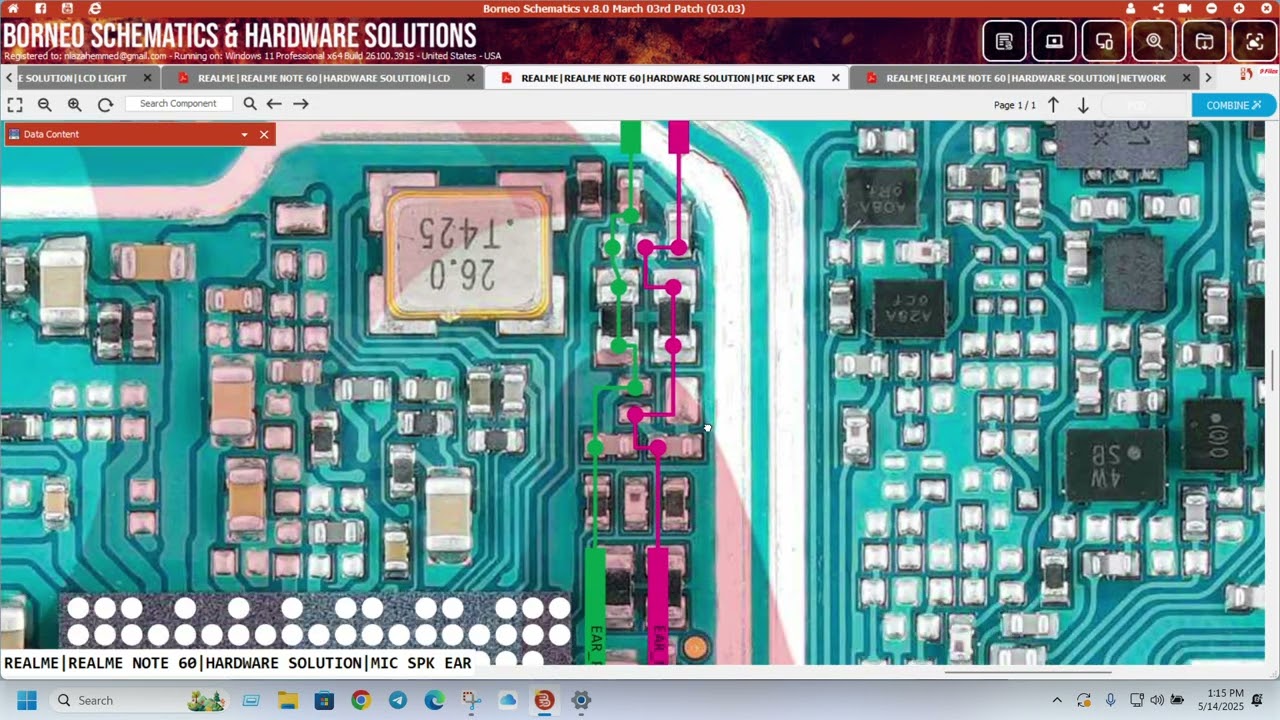1280x720 pixels.
Task: Go to the next page with down arrow
Action: (1083, 105)
